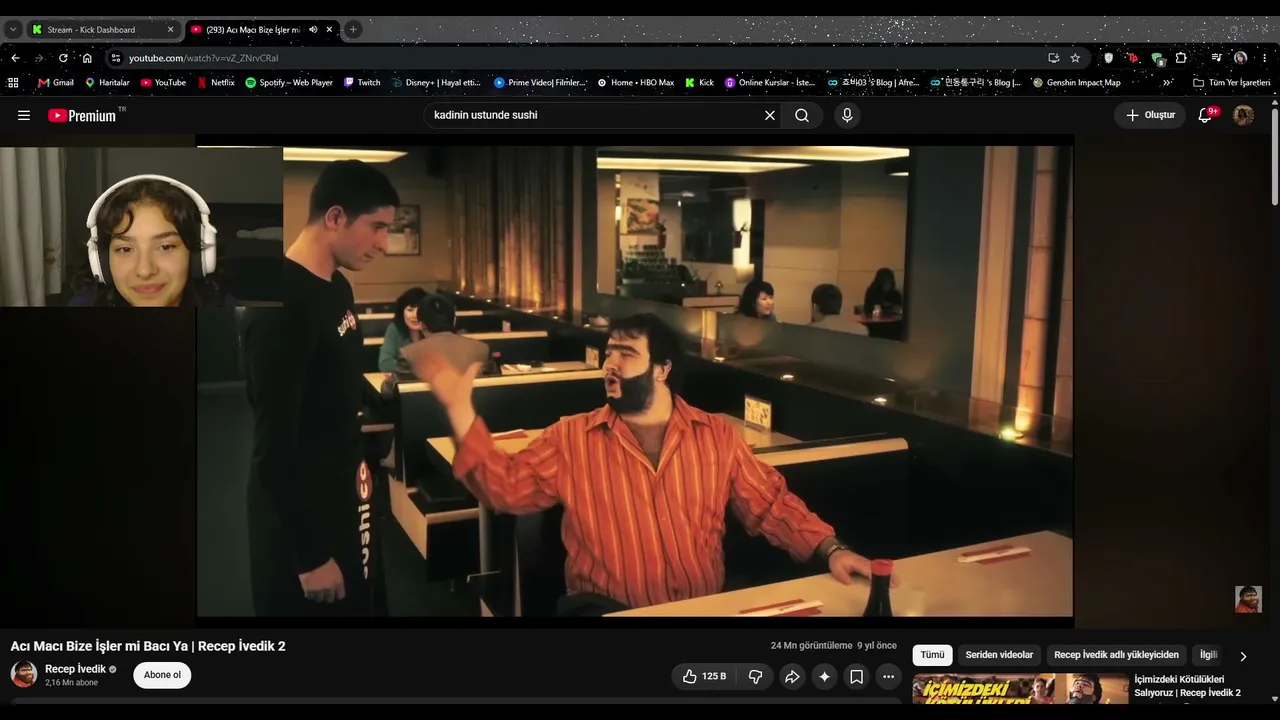Close the YouTube video tab

[329, 30]
